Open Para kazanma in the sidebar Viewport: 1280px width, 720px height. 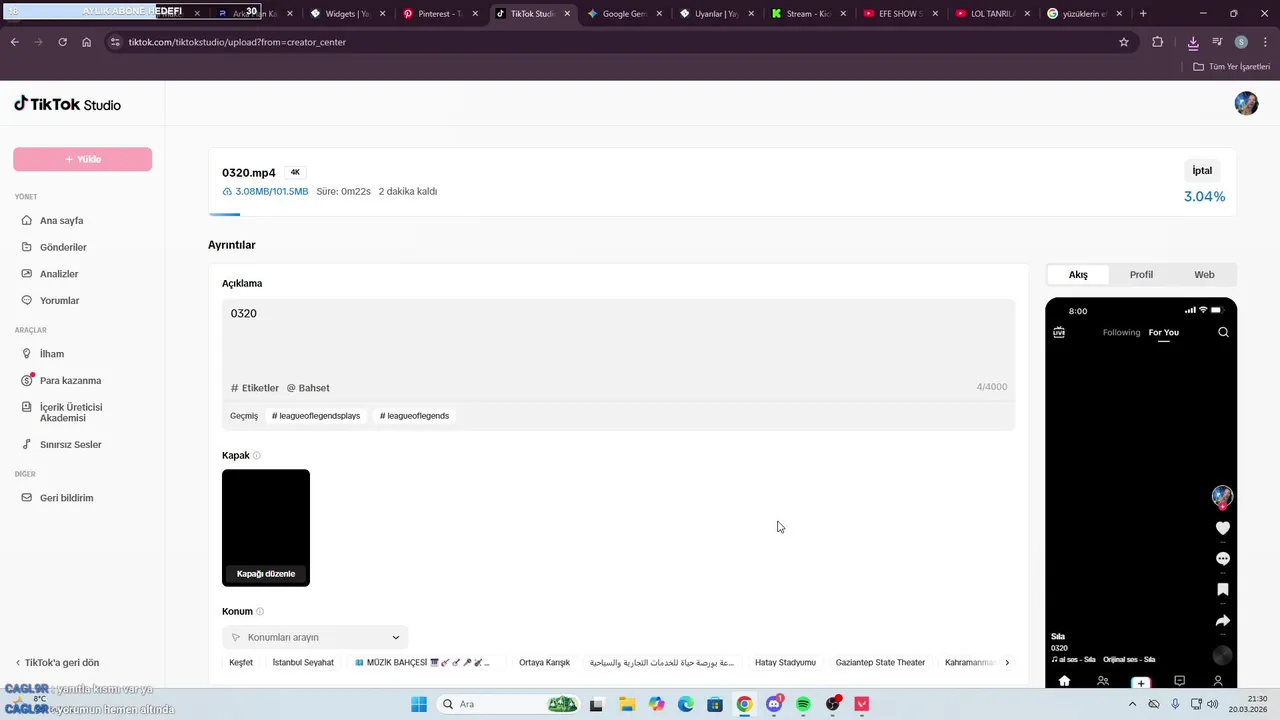(x=70, y=380)
